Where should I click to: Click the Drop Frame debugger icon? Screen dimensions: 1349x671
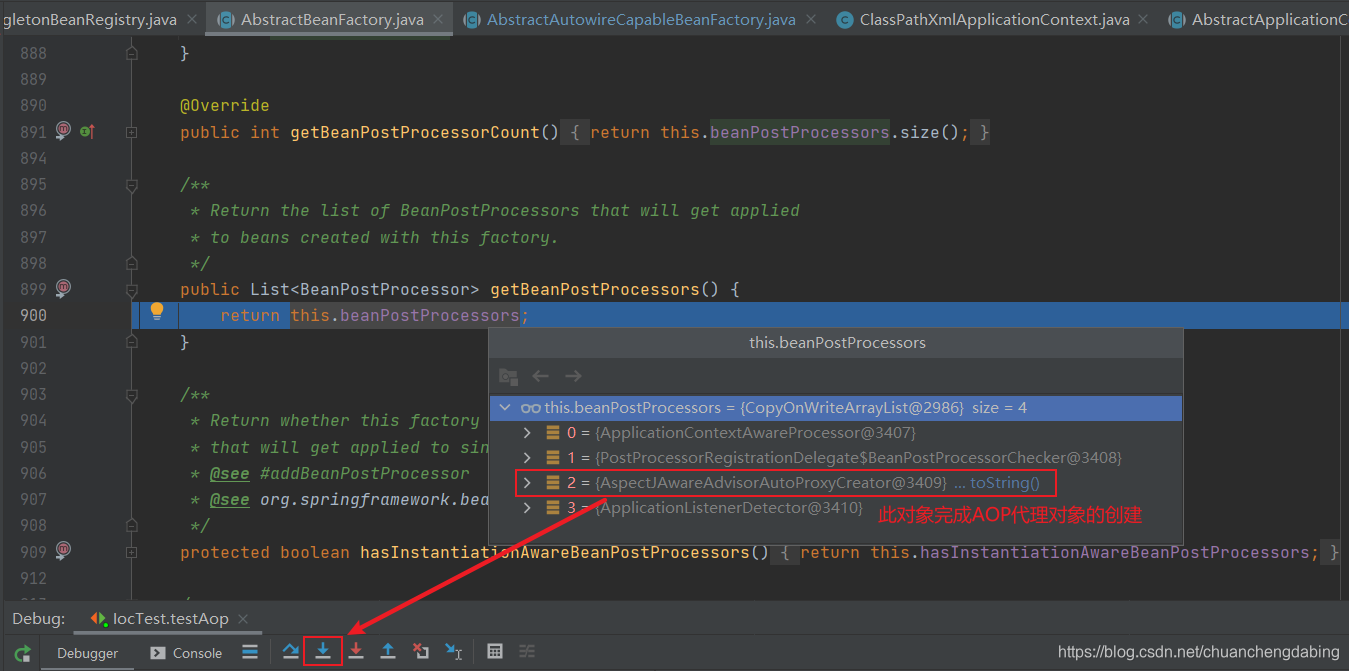421,651
